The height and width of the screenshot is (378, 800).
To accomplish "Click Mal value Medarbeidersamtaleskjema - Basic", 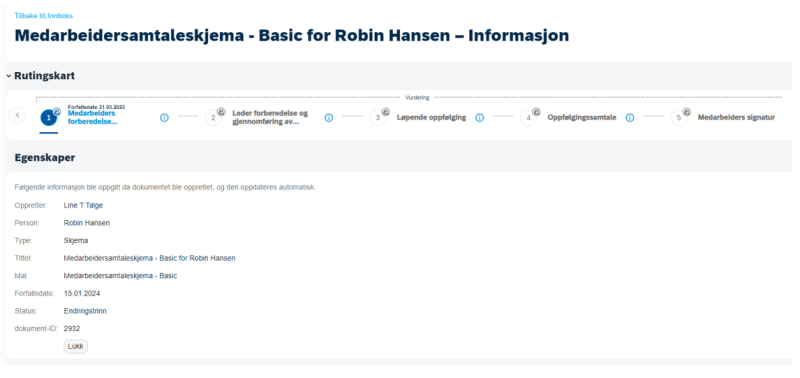I will (120, 276).
